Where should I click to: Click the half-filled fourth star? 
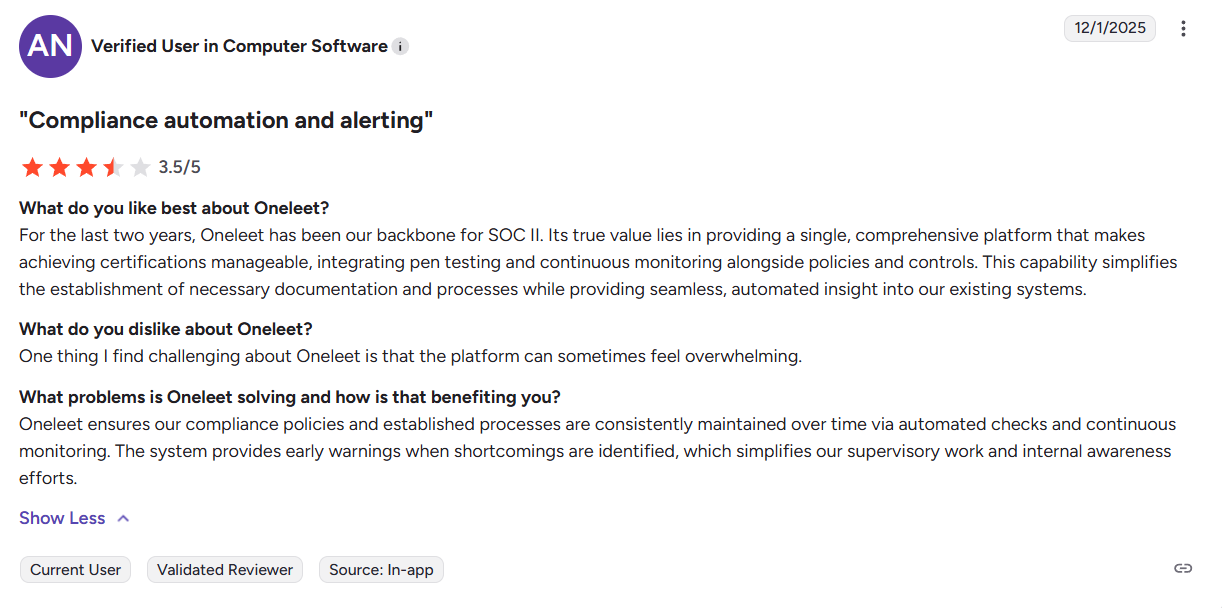pos(113,167)
